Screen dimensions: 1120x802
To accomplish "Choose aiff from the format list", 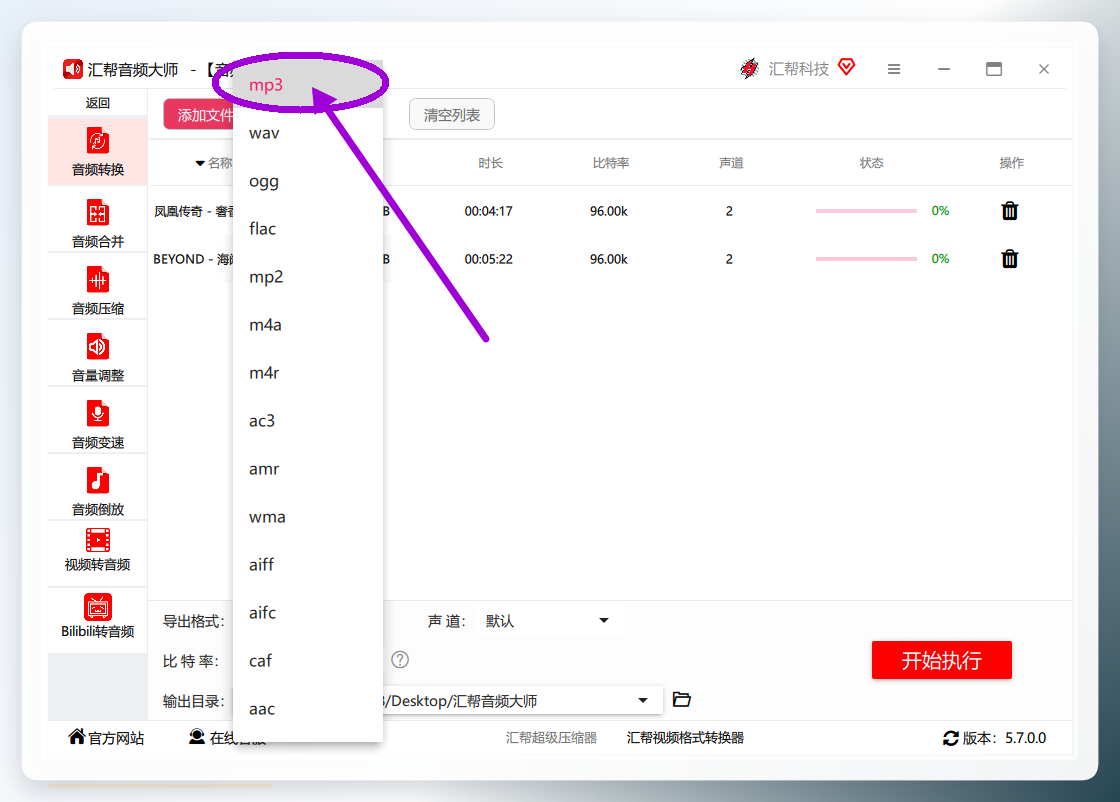I will (308, 564).
